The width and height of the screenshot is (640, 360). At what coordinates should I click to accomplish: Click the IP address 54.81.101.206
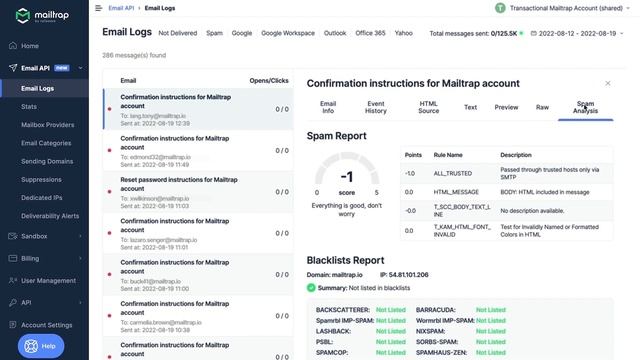coord(409,275)
